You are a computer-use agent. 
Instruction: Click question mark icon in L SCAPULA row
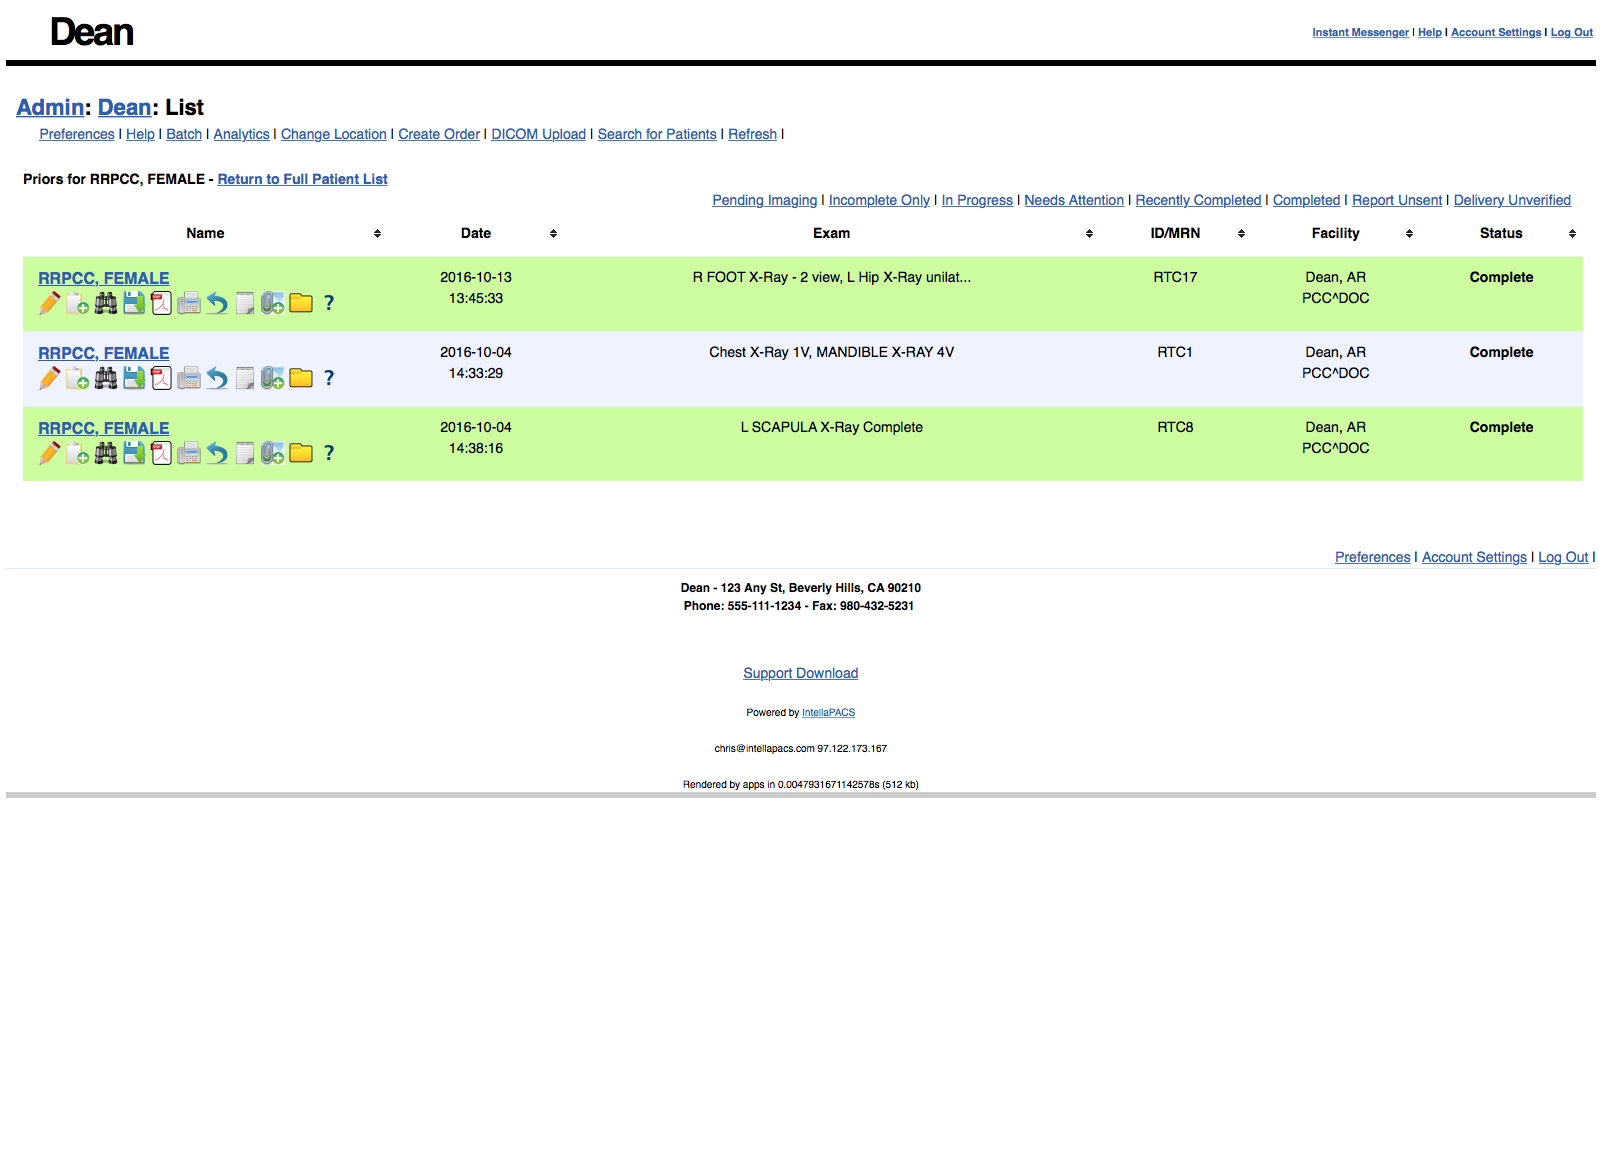[x=329, y=453]
